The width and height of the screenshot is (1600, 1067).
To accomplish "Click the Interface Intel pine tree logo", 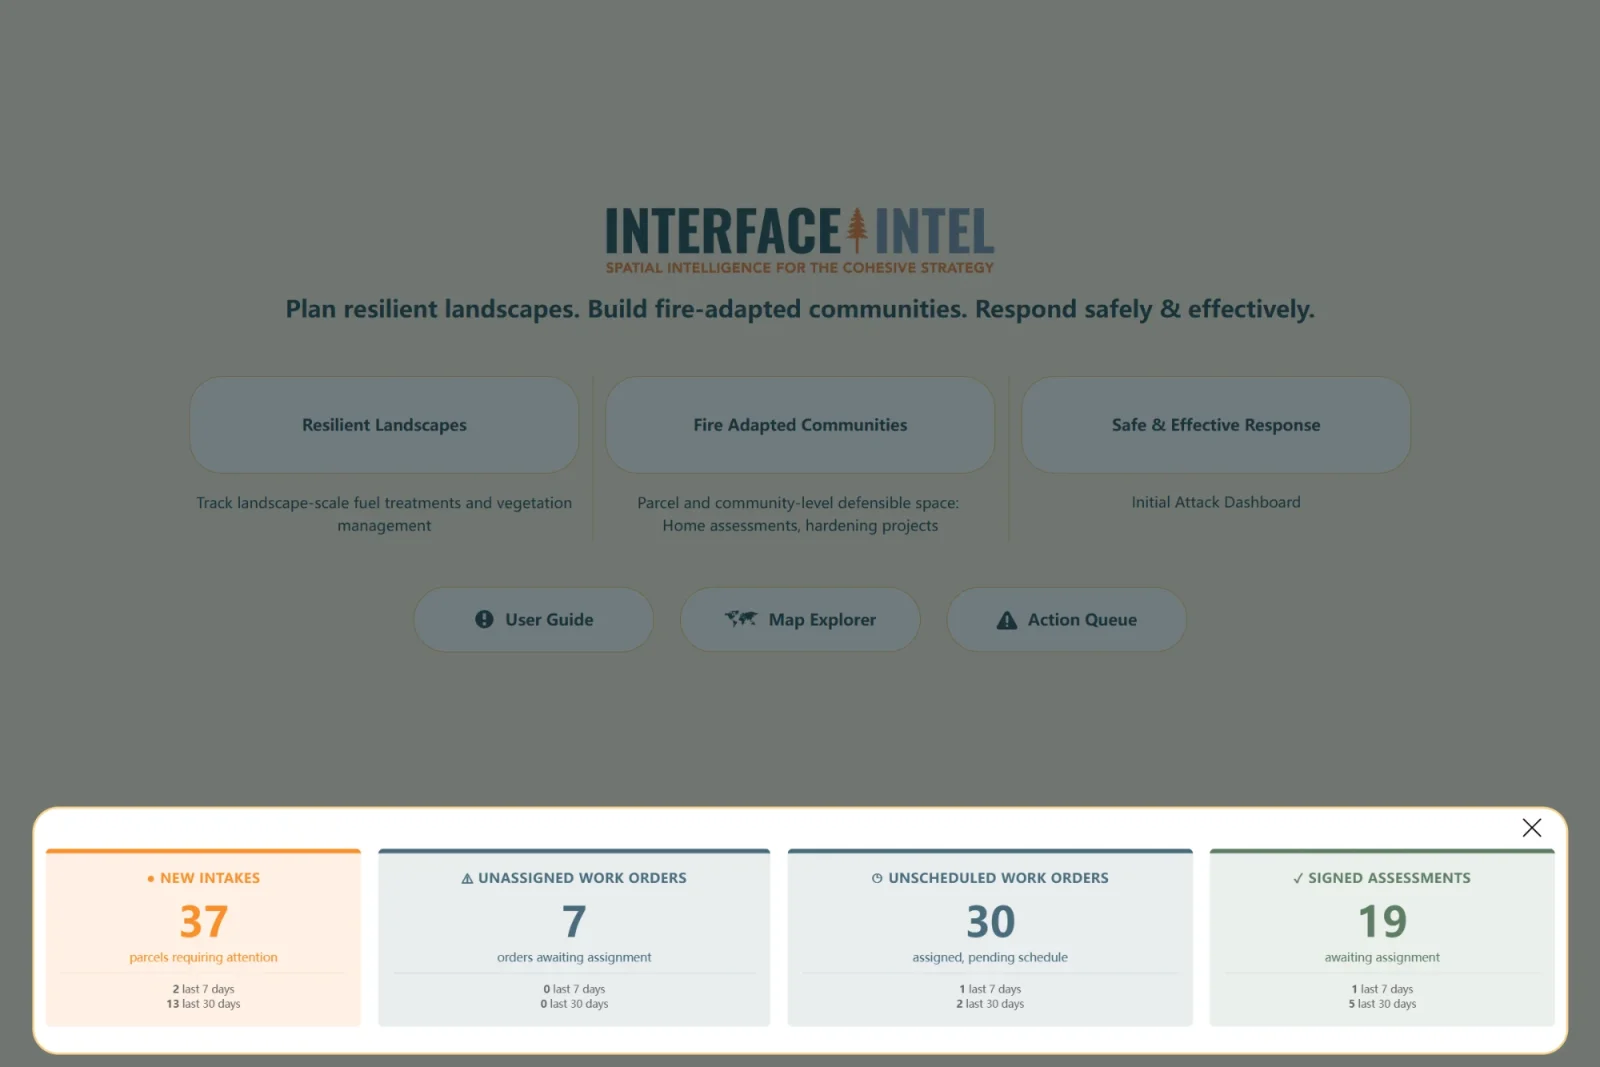I will pyautogui.click(x=857, y=230).
